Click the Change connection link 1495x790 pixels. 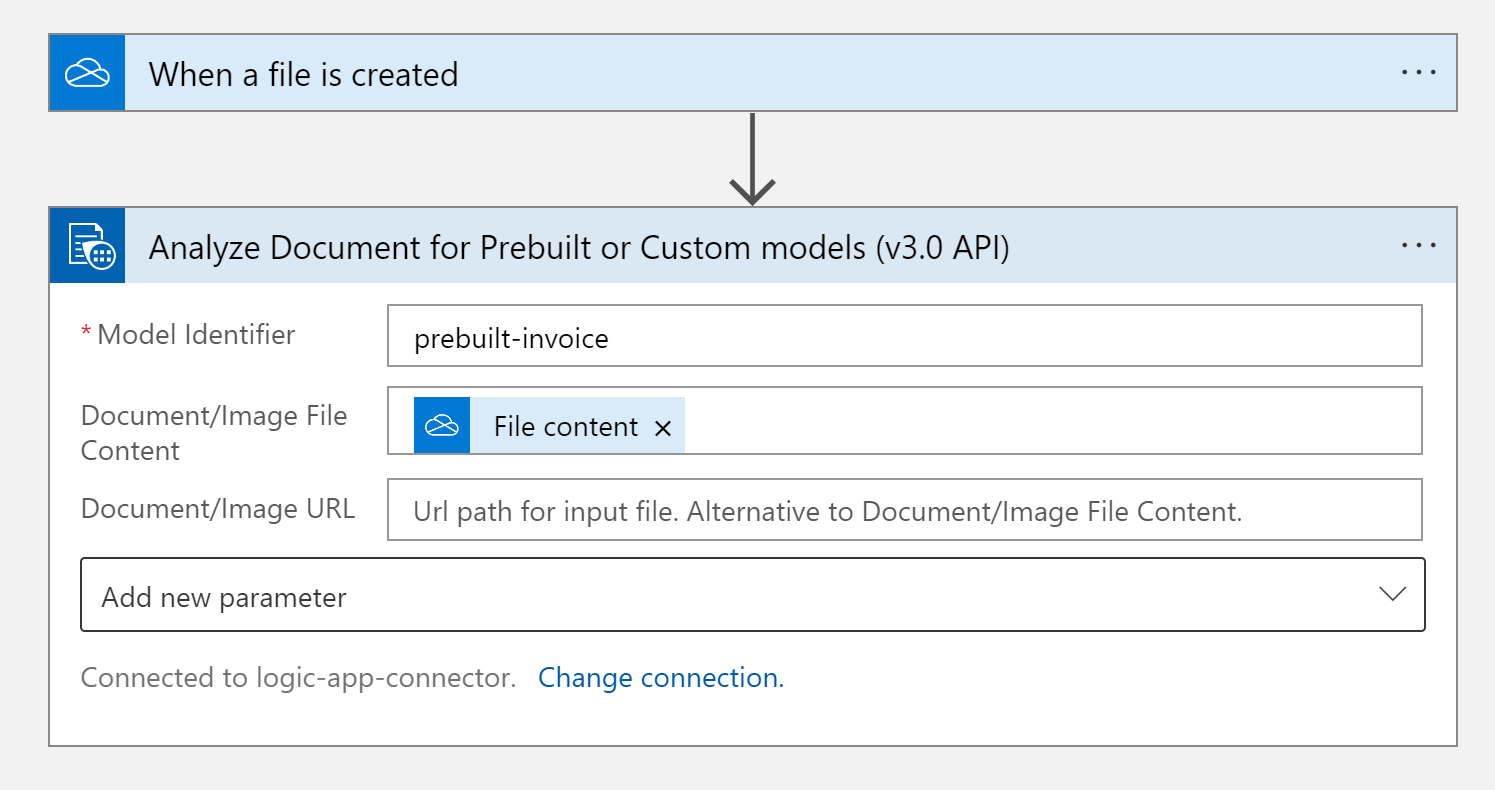point(660,678)
